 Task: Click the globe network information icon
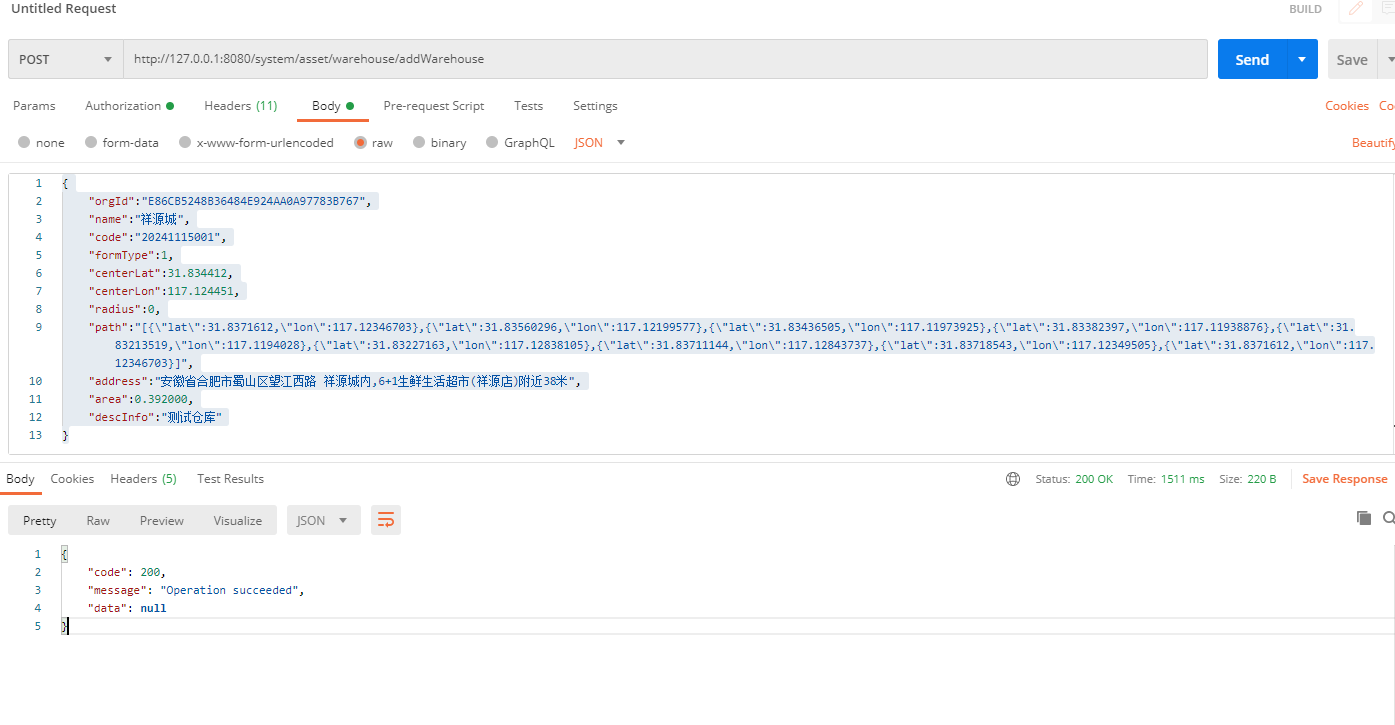1013,479
